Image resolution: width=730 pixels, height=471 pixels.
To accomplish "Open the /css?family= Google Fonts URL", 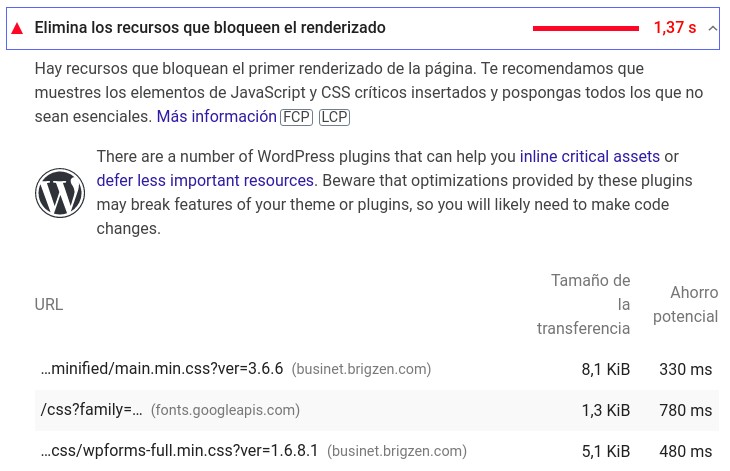I will coord(92,410).
